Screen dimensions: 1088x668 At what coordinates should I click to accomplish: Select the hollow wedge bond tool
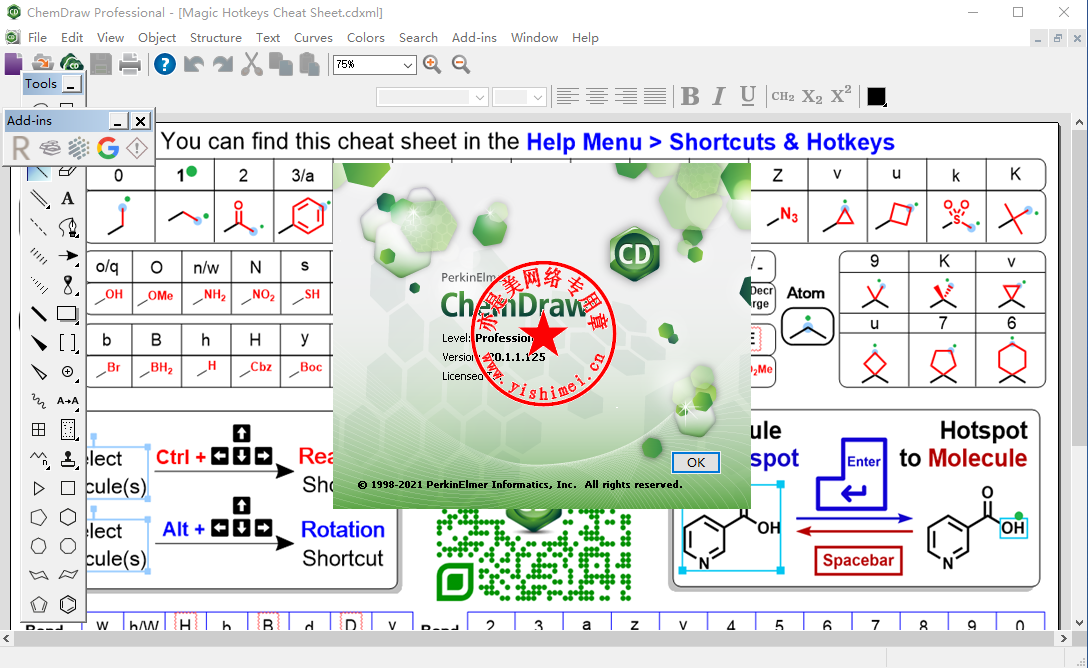tap(38, 372)
